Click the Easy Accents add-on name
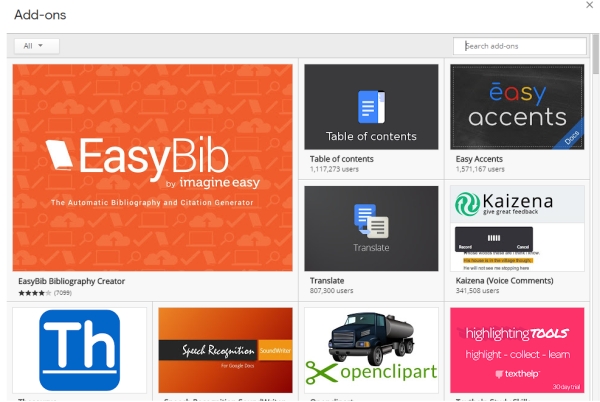This screenshot has height=402, width=600. point(479,159)
